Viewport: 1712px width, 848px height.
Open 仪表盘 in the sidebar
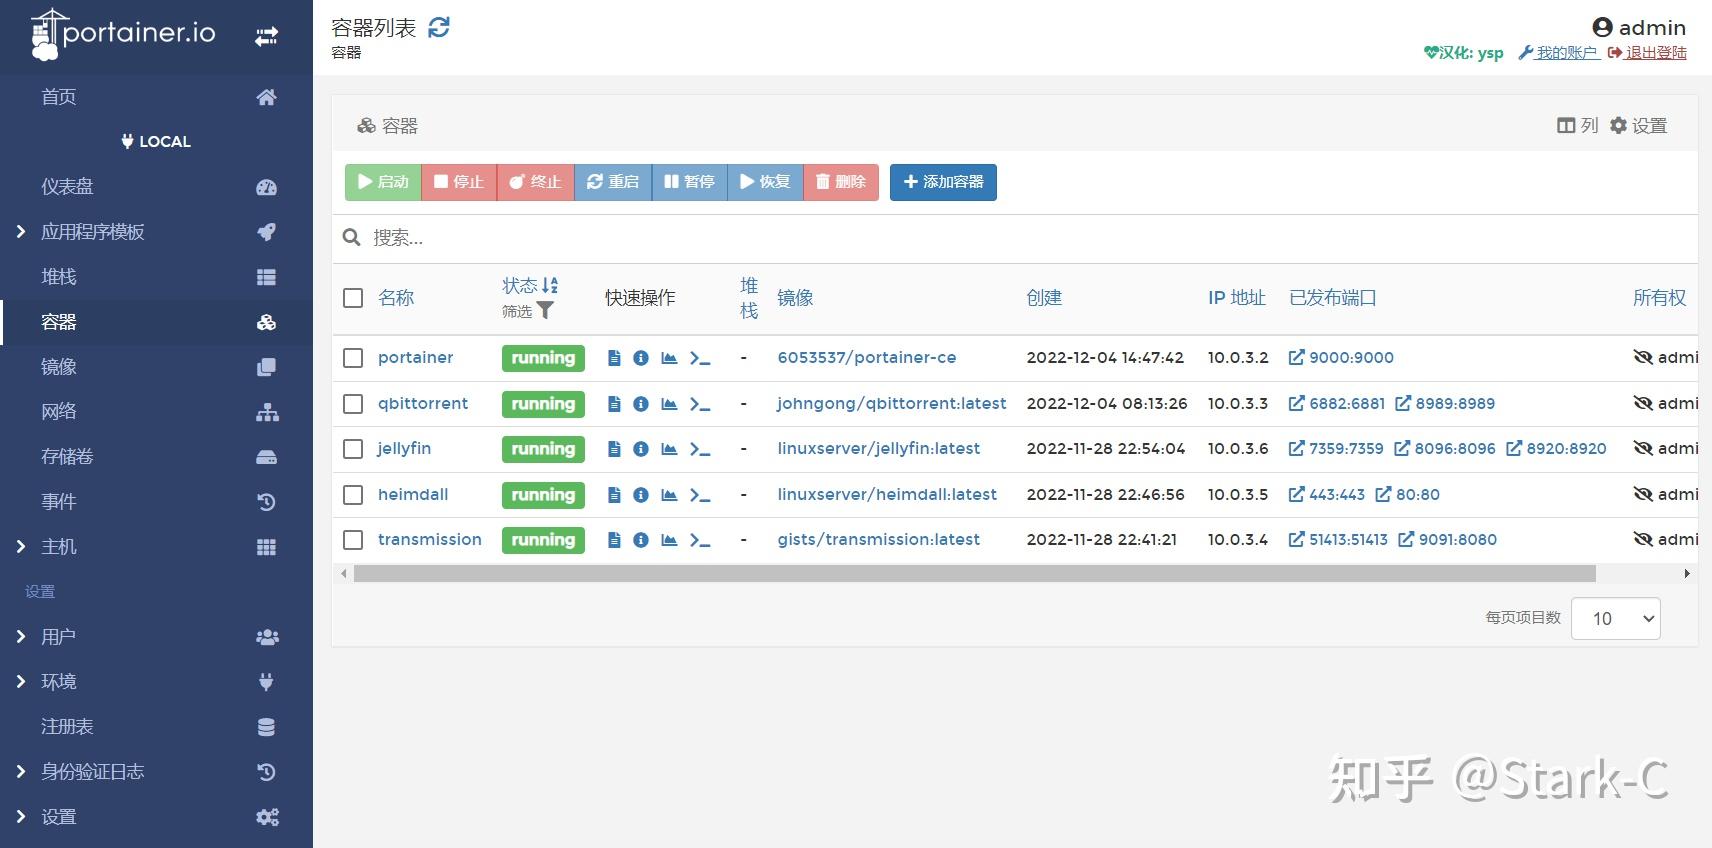[x=157, y=187]
